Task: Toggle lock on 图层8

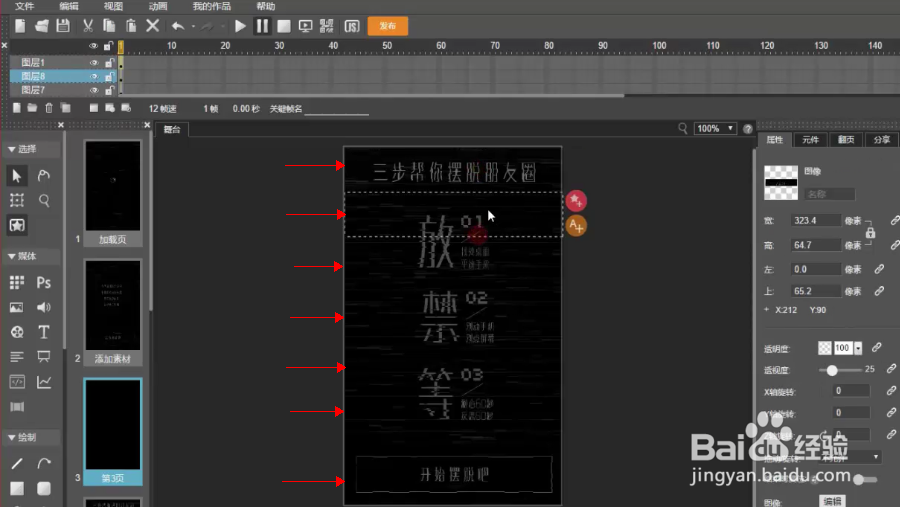Action: [109, 76]
